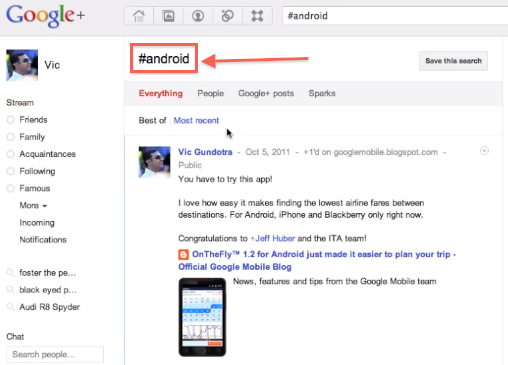Click the Stream heading in sidebar
This screenshot has height=365, width=508.
coord(20,102)
